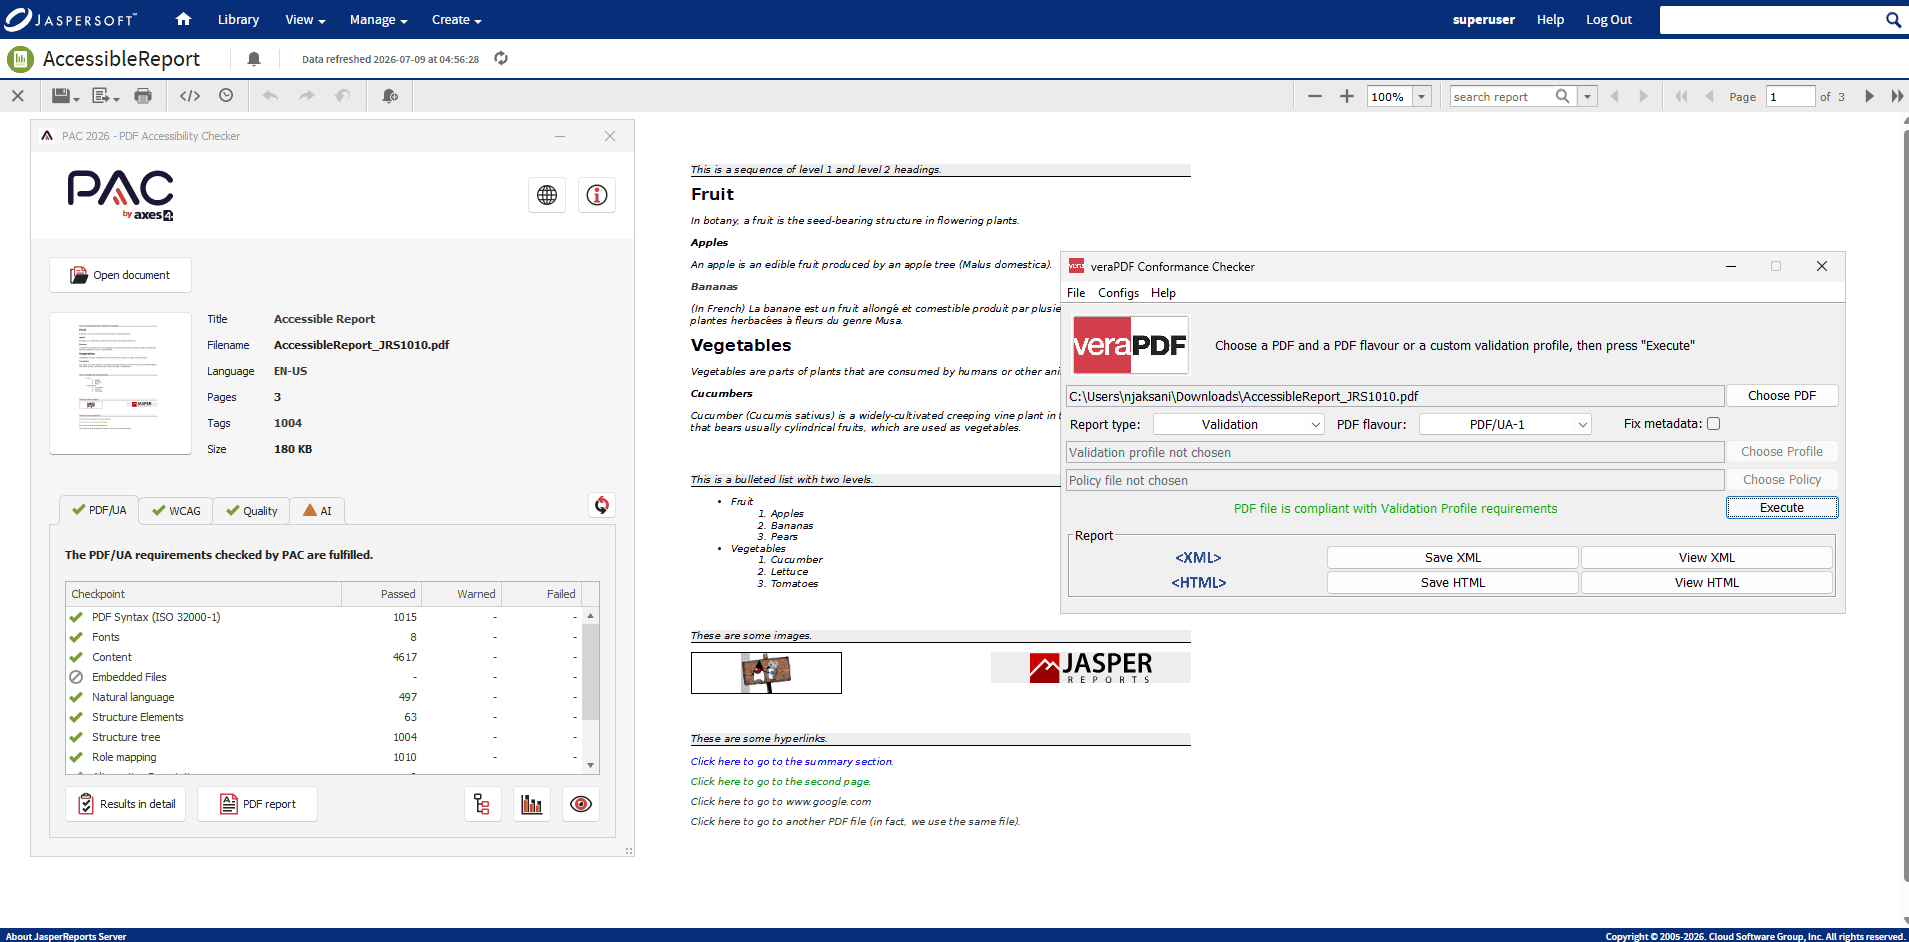This screenshot has width=1909, height=942.
Task: Click the Save XML button
Action: [x=1453, y=558]
